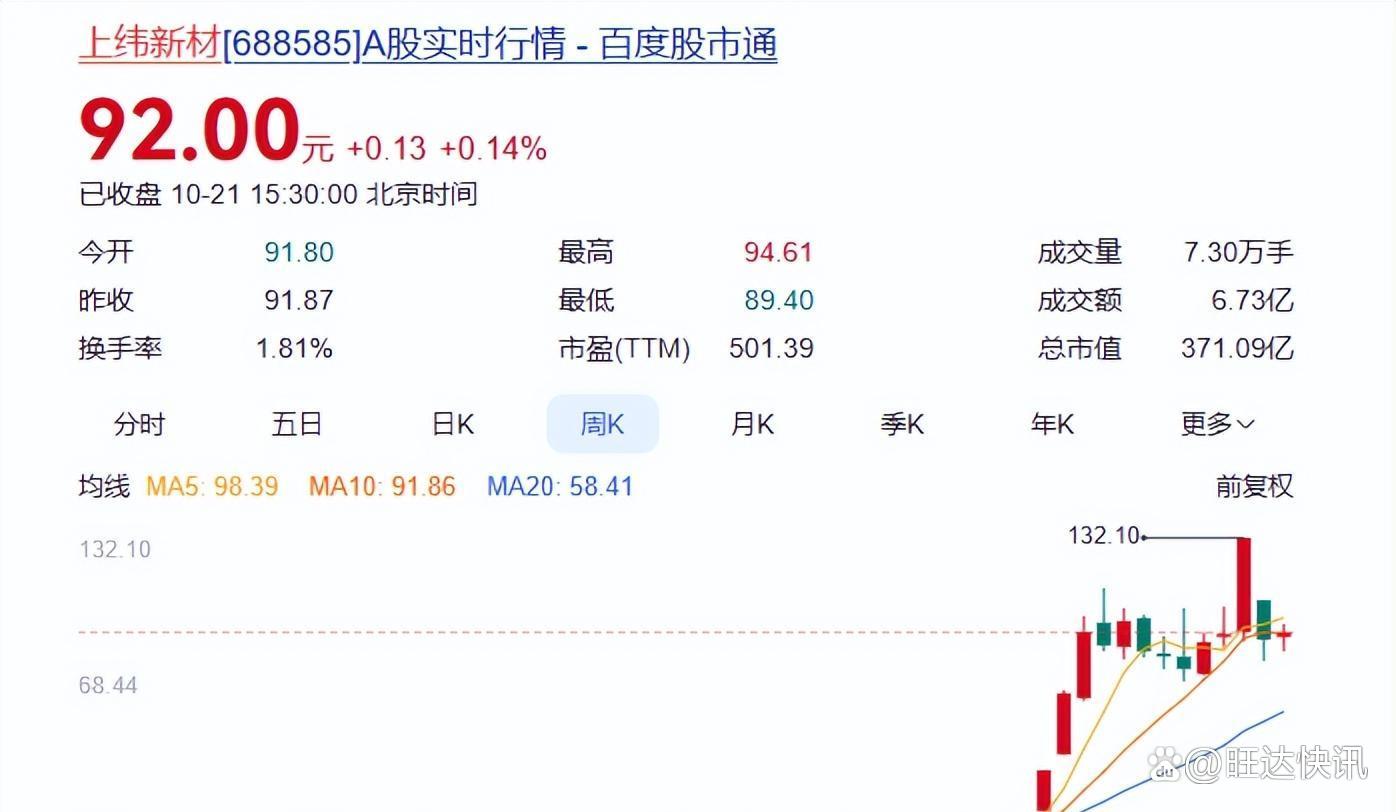Toggle the MA20 moving average line
This screenshot has width=1396, height=812.
(559, 486)
